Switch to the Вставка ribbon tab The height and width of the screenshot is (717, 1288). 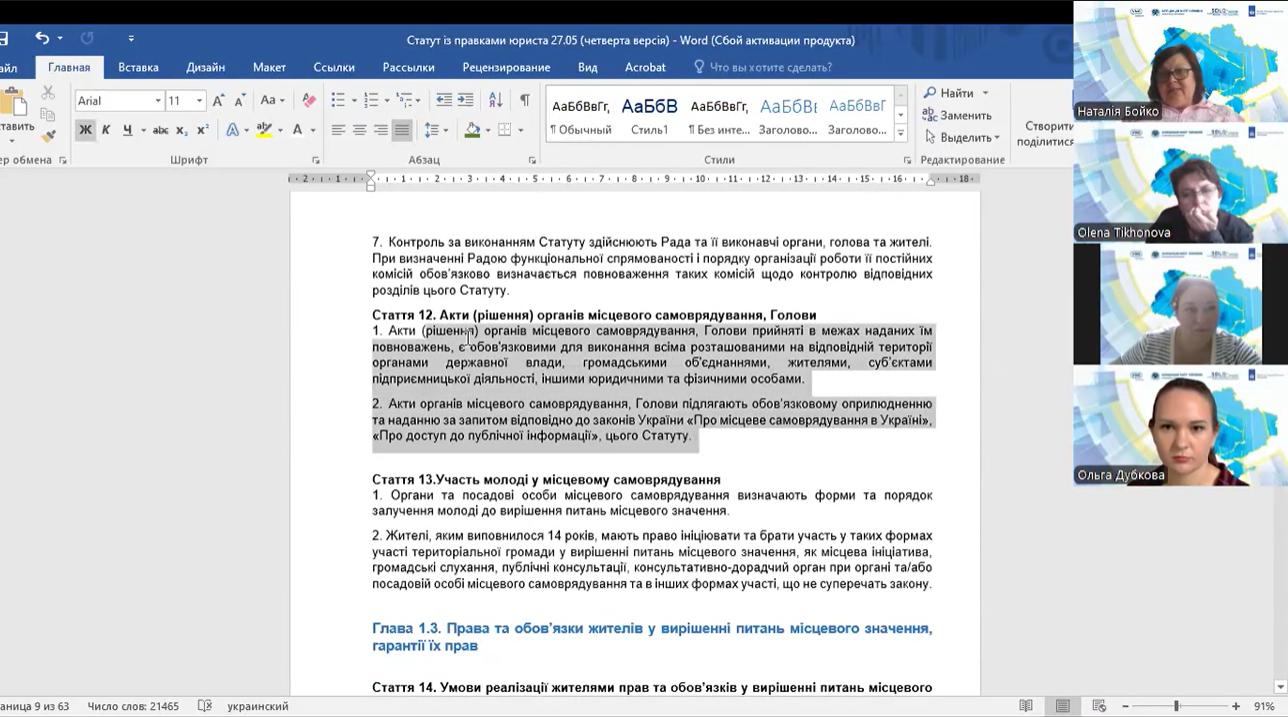tap(138, 67)
